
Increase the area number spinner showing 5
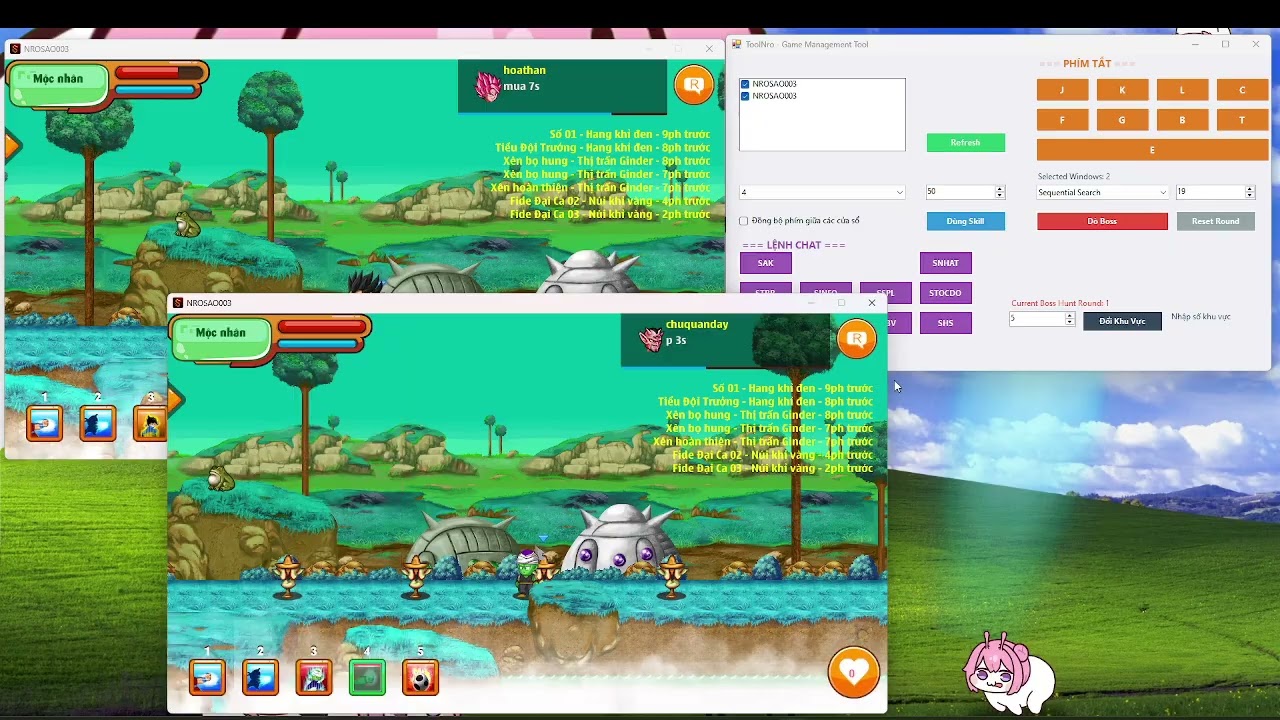[1070, 315]
